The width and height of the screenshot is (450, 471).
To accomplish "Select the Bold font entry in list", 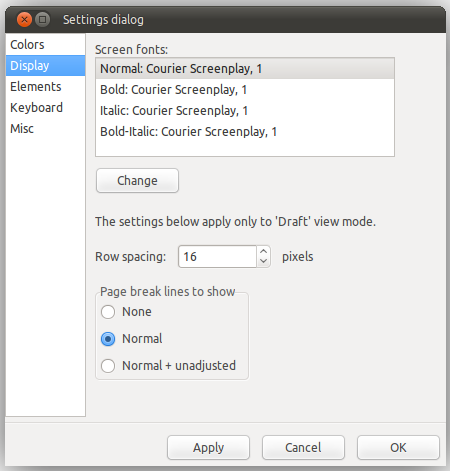I will pos(245,90).
